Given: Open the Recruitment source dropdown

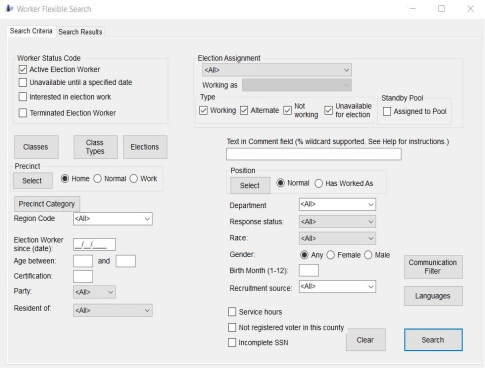Looking at the screenshot, I should pyautogui.click(x=337, y=287).
